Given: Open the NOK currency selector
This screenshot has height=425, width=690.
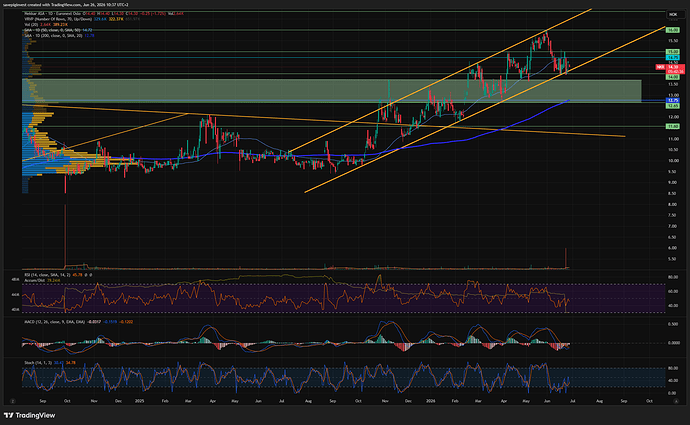Looking at the screenshot, I should pyautogui.click(x=673, y=15).
